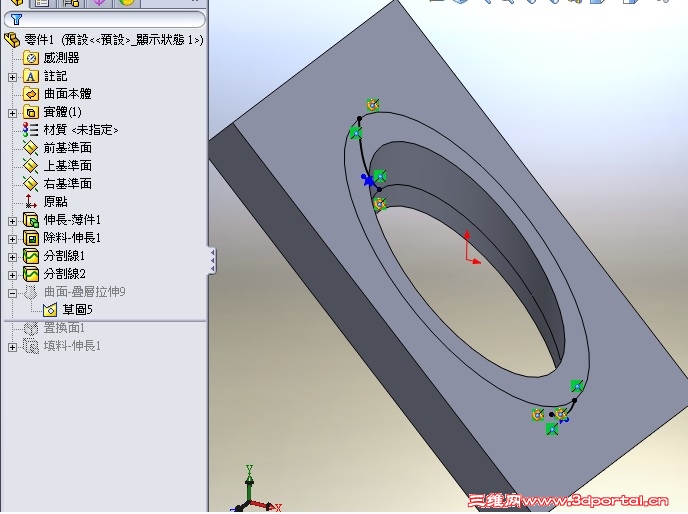Click the 分割線2 split line icon
The image size is (688, 514).
(x=31, y=274)
